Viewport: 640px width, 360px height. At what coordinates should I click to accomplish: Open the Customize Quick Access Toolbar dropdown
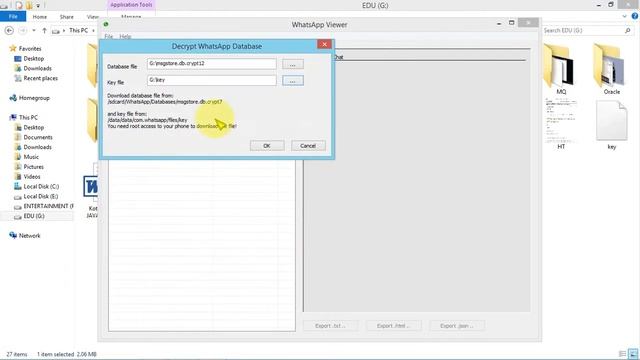tap(38, 6)
